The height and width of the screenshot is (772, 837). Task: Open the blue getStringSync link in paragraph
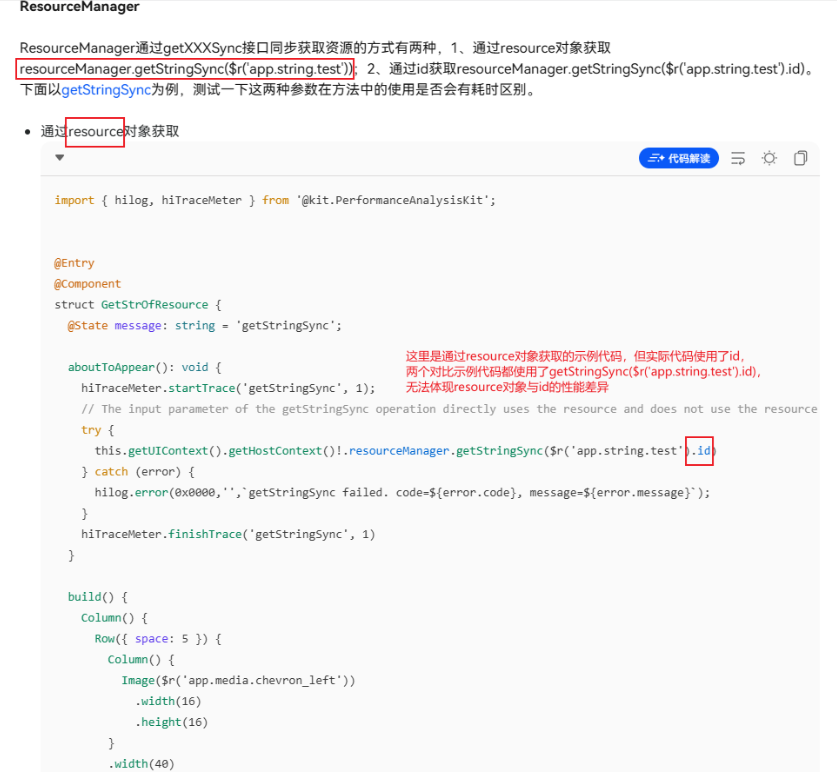pyautogui.click(x=106, y=90)
